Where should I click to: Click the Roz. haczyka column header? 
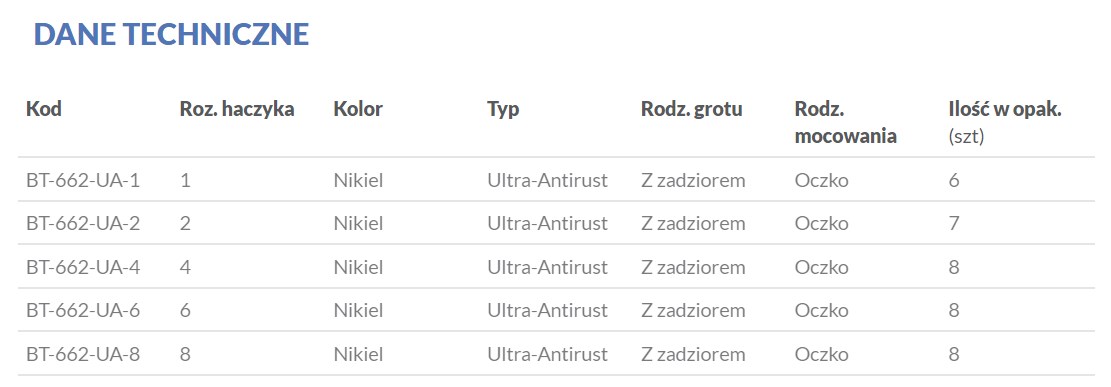point(237,109)
